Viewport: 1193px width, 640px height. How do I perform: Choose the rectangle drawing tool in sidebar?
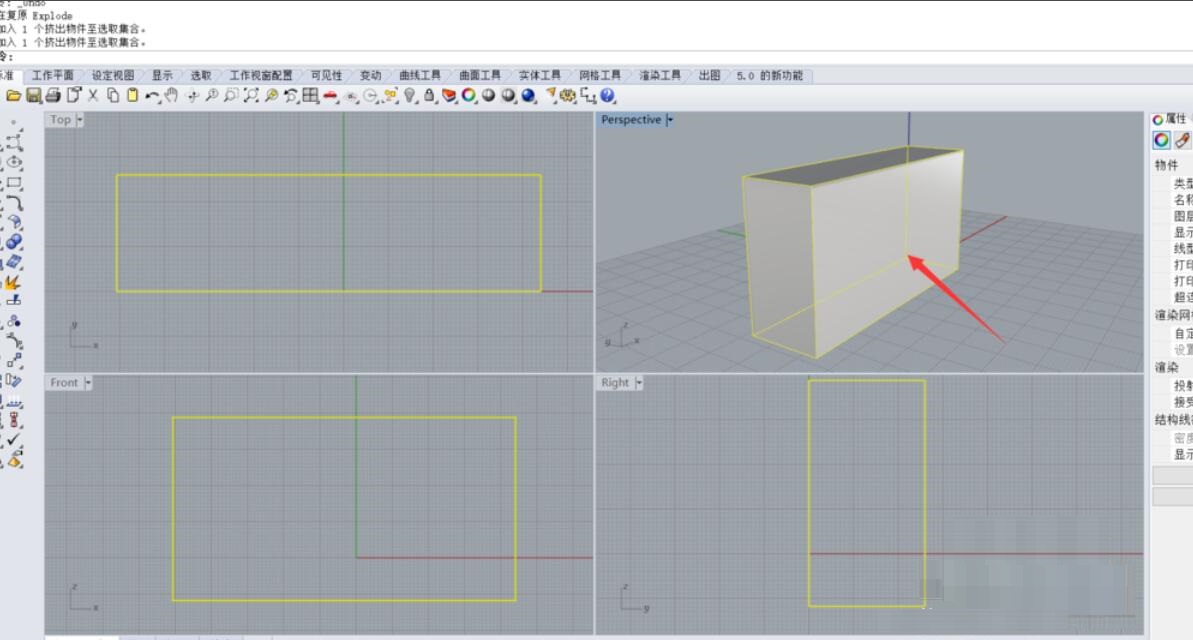coord(14,183)
